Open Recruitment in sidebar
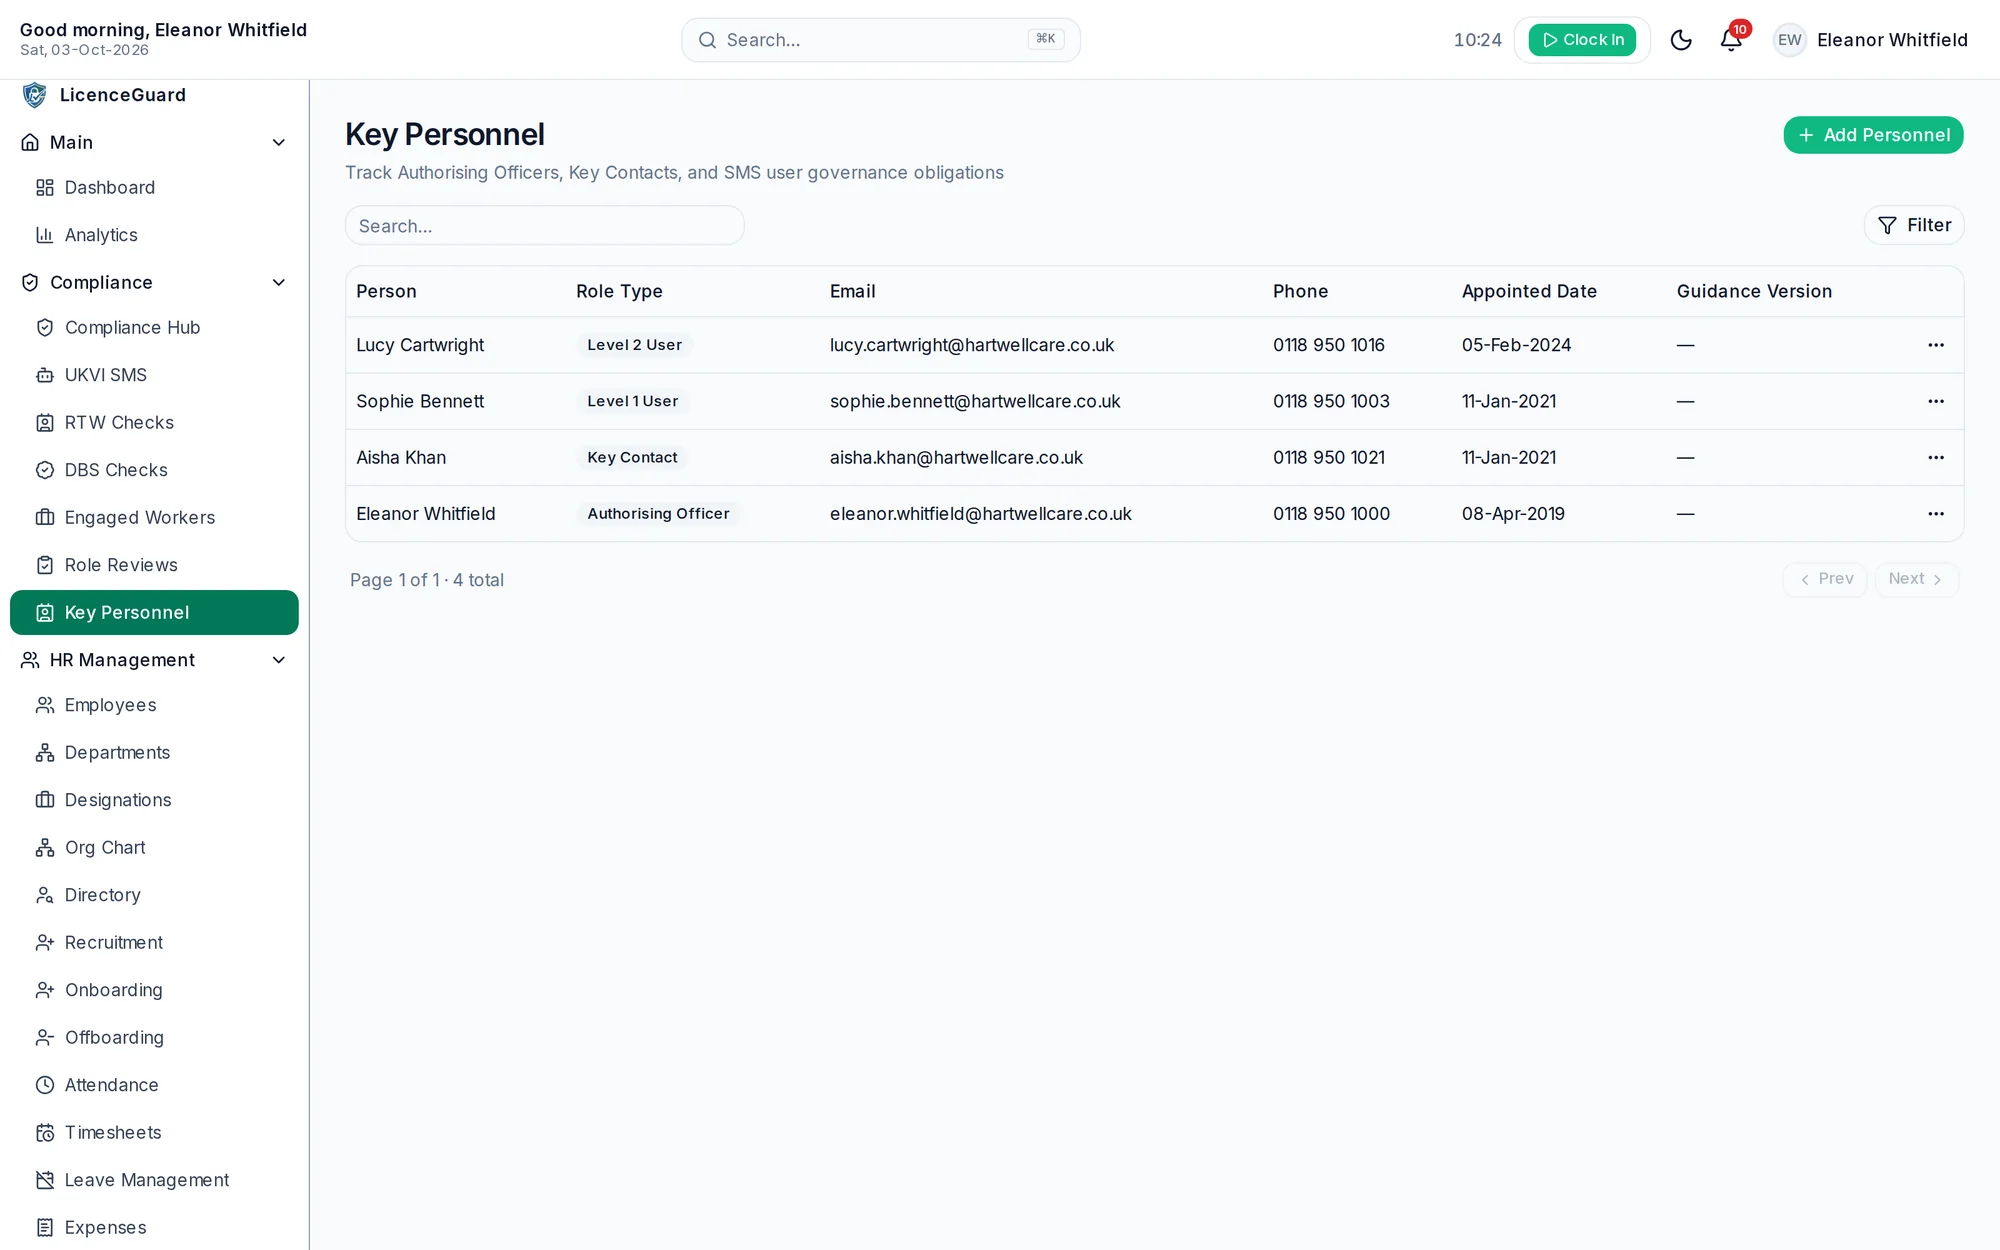The image size is (2000, 1250). coord(154,943)
